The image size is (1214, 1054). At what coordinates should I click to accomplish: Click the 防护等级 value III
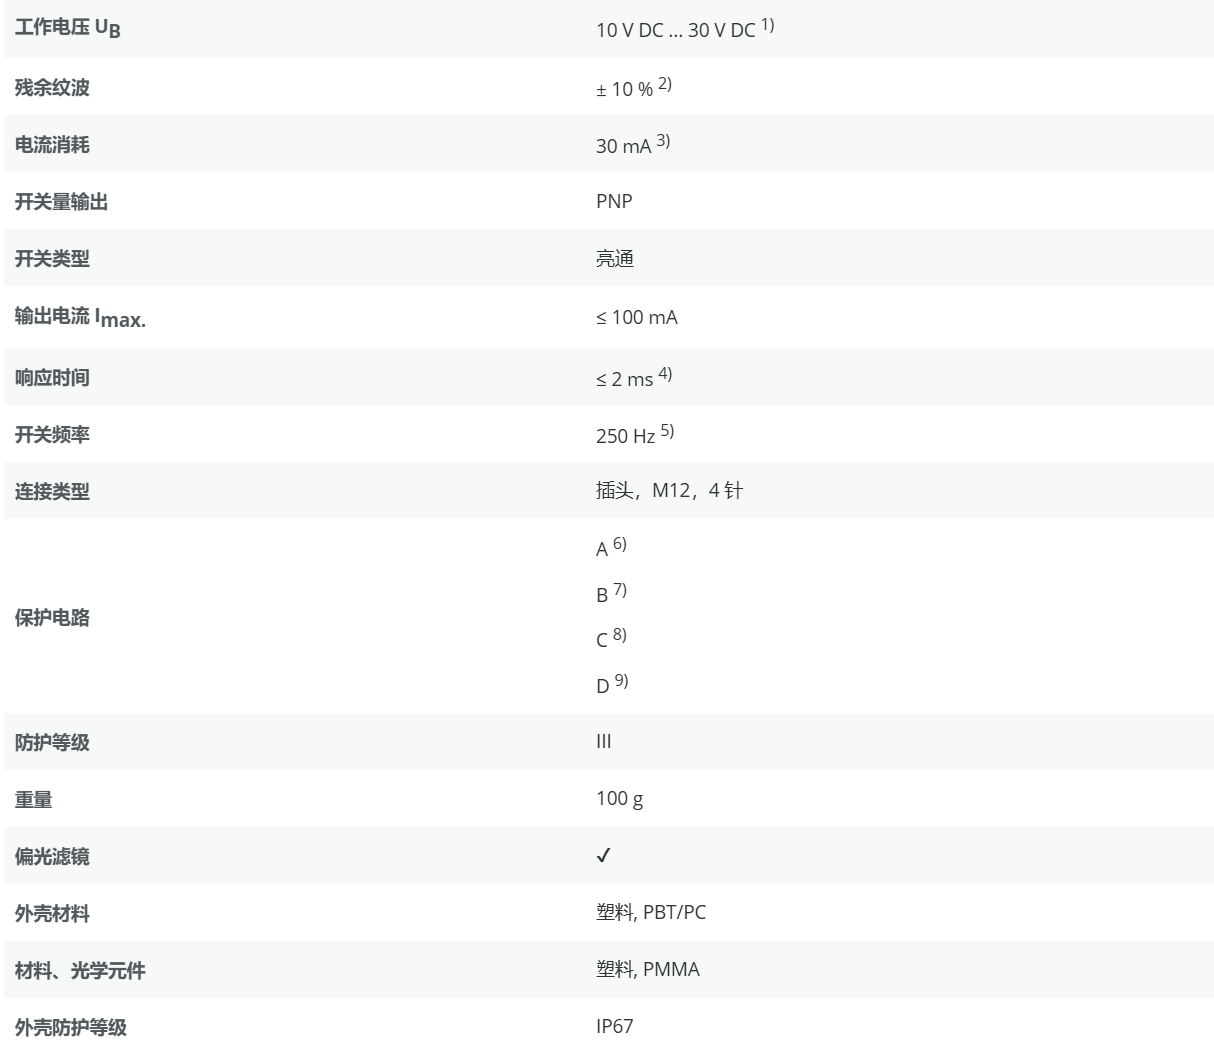(604, 741)
